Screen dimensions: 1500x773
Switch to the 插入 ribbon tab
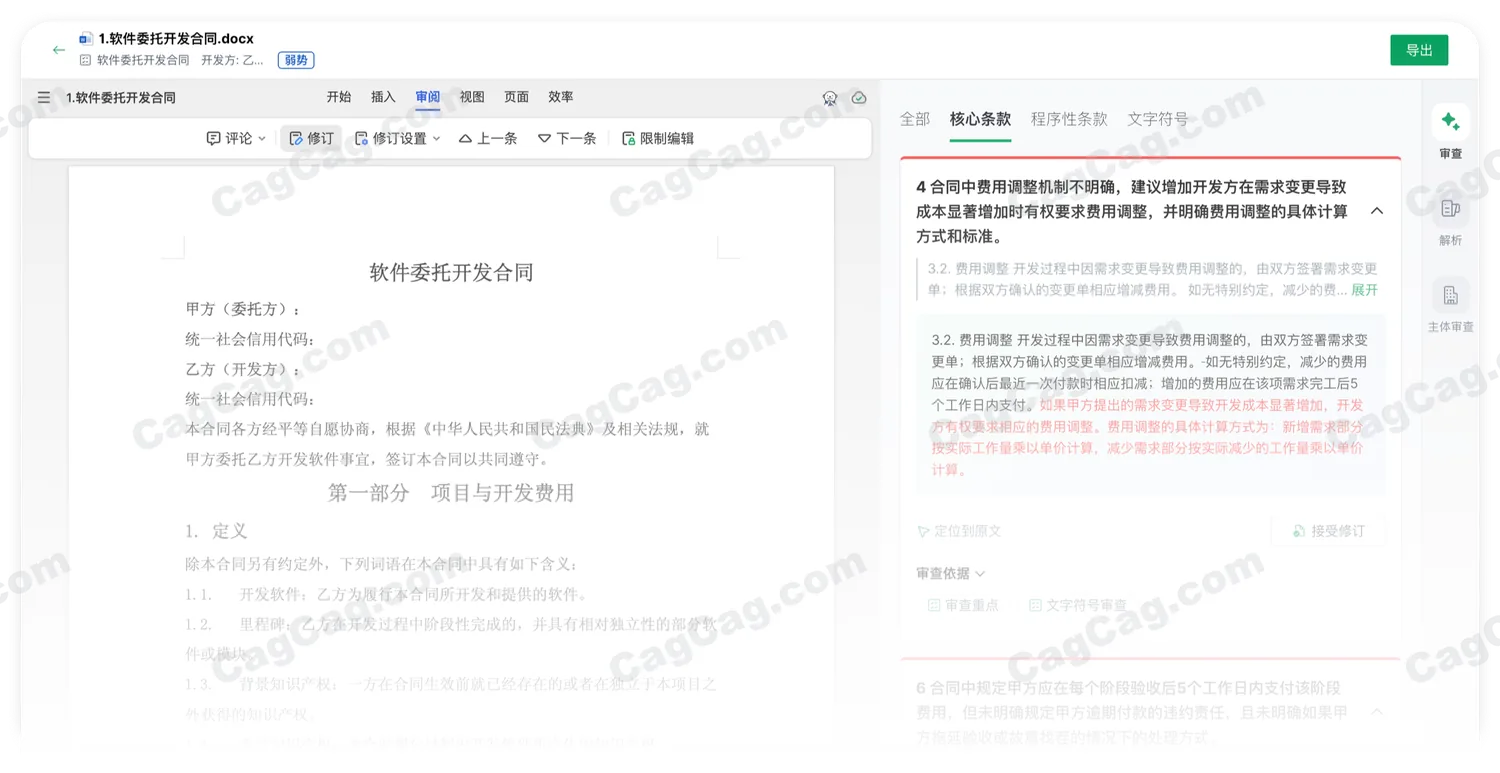[383, 97]
